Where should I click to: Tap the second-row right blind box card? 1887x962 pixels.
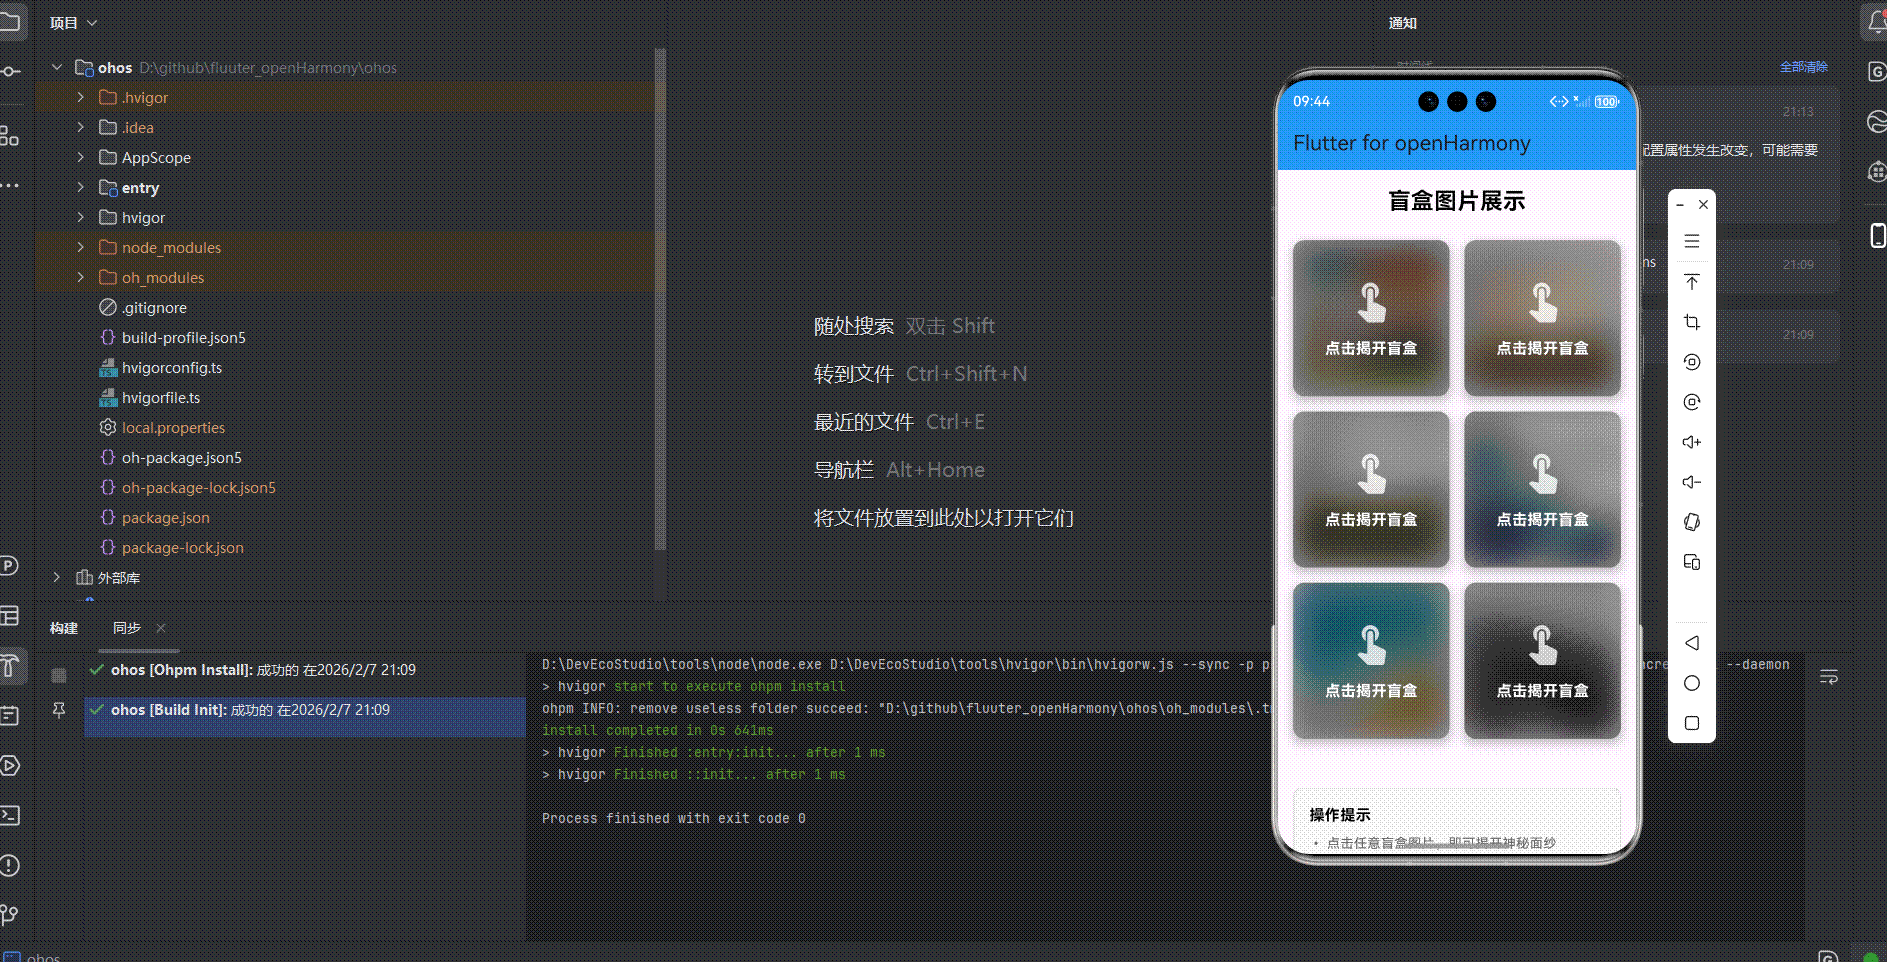(1542, 489)
